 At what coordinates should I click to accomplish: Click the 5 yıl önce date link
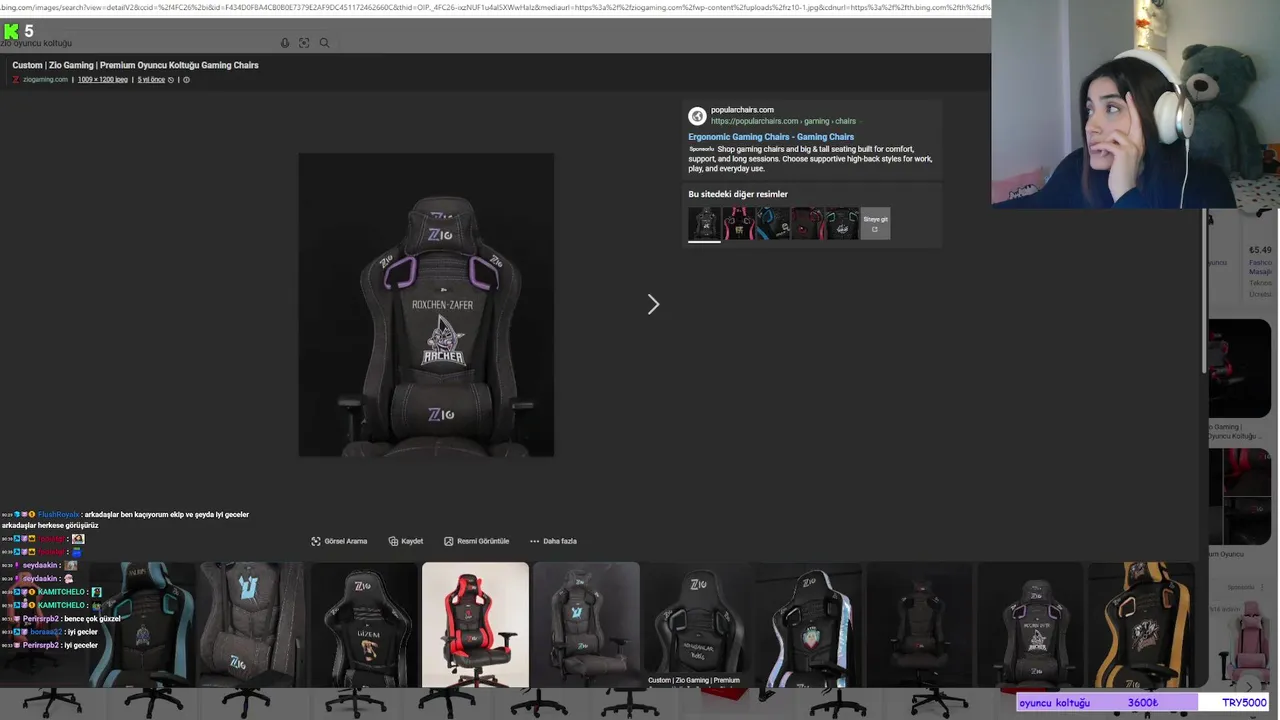click(x=151, y=80)
